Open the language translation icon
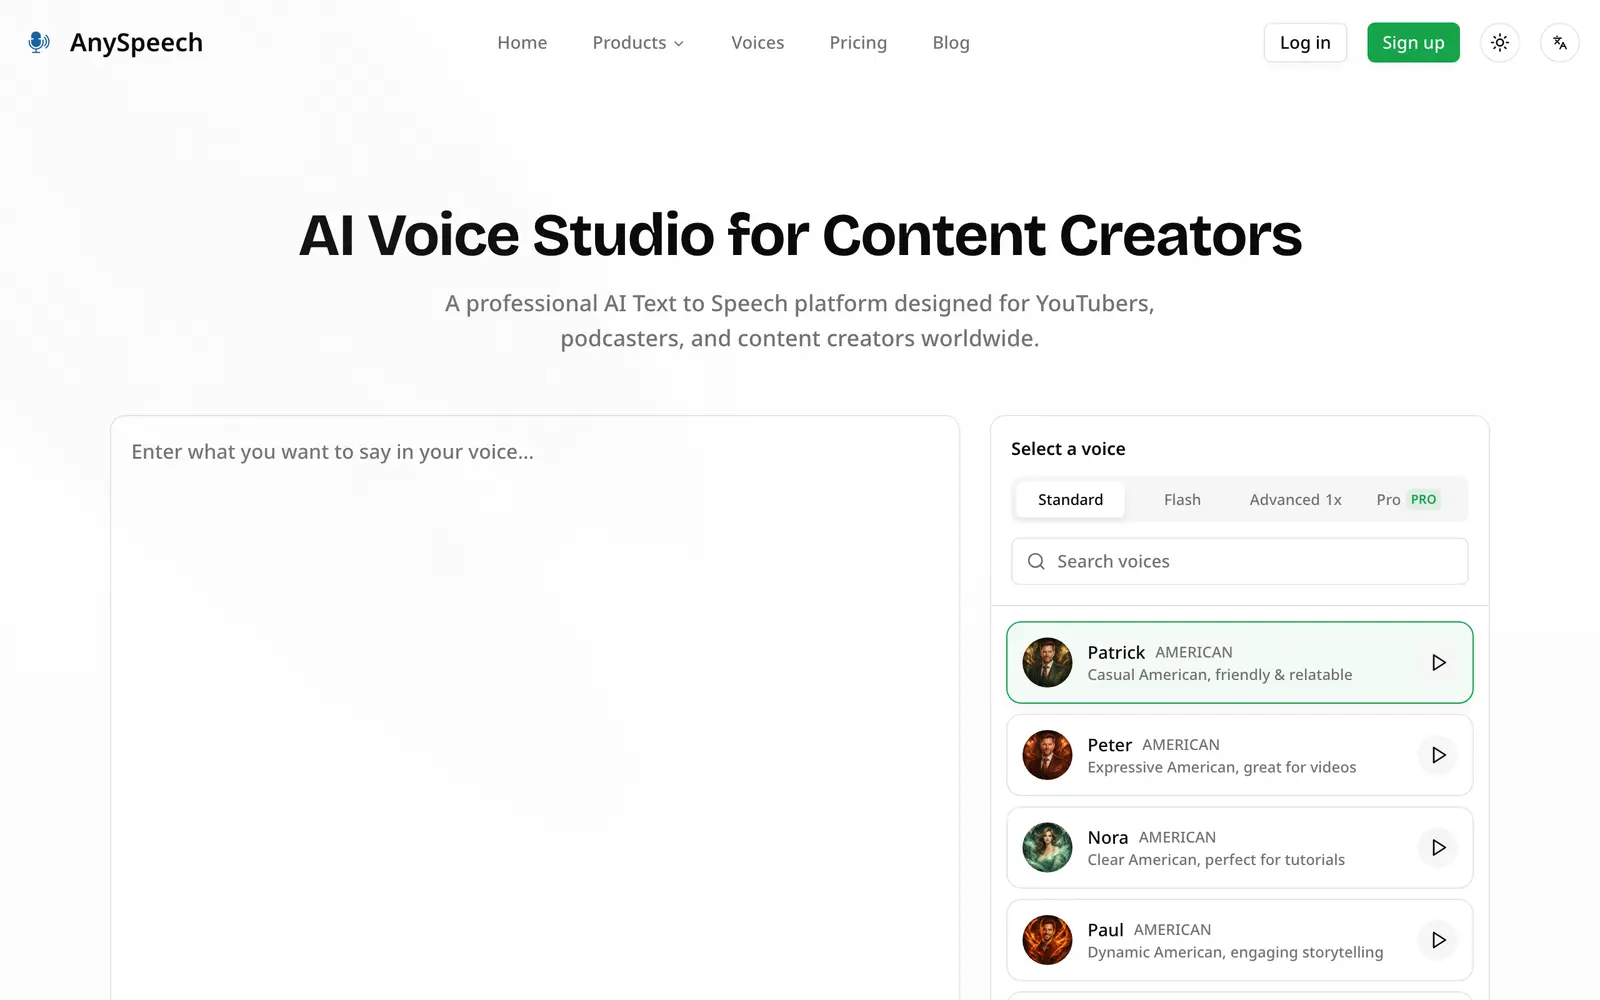Image resolution: width=1600 pixels, height=1000 pixels. point(1559,42)
